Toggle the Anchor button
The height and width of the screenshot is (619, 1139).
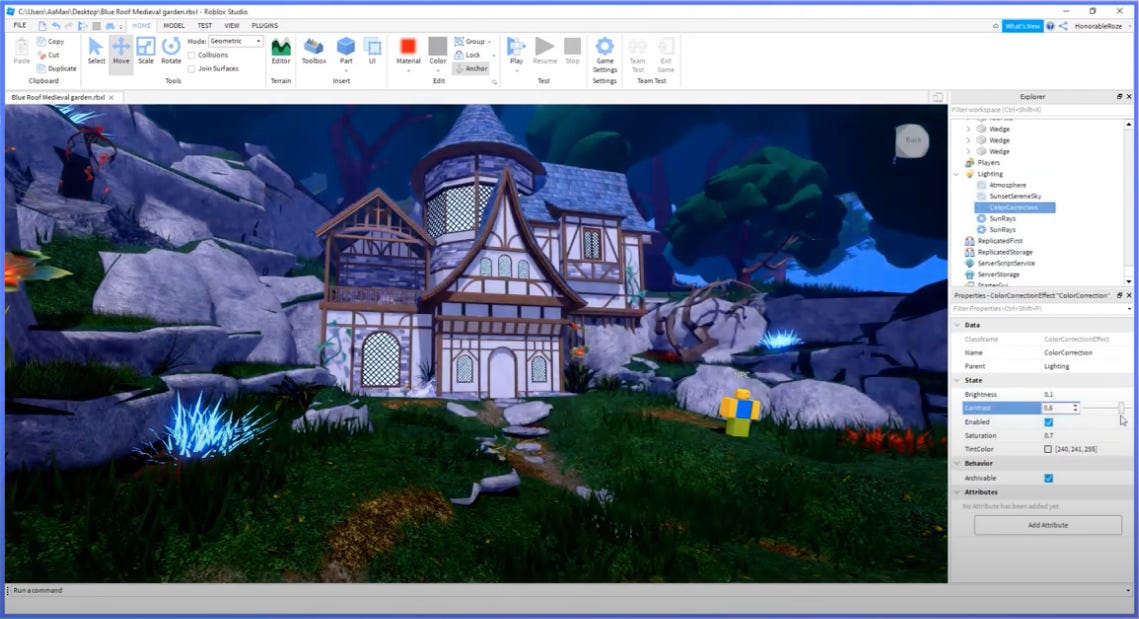471,68
